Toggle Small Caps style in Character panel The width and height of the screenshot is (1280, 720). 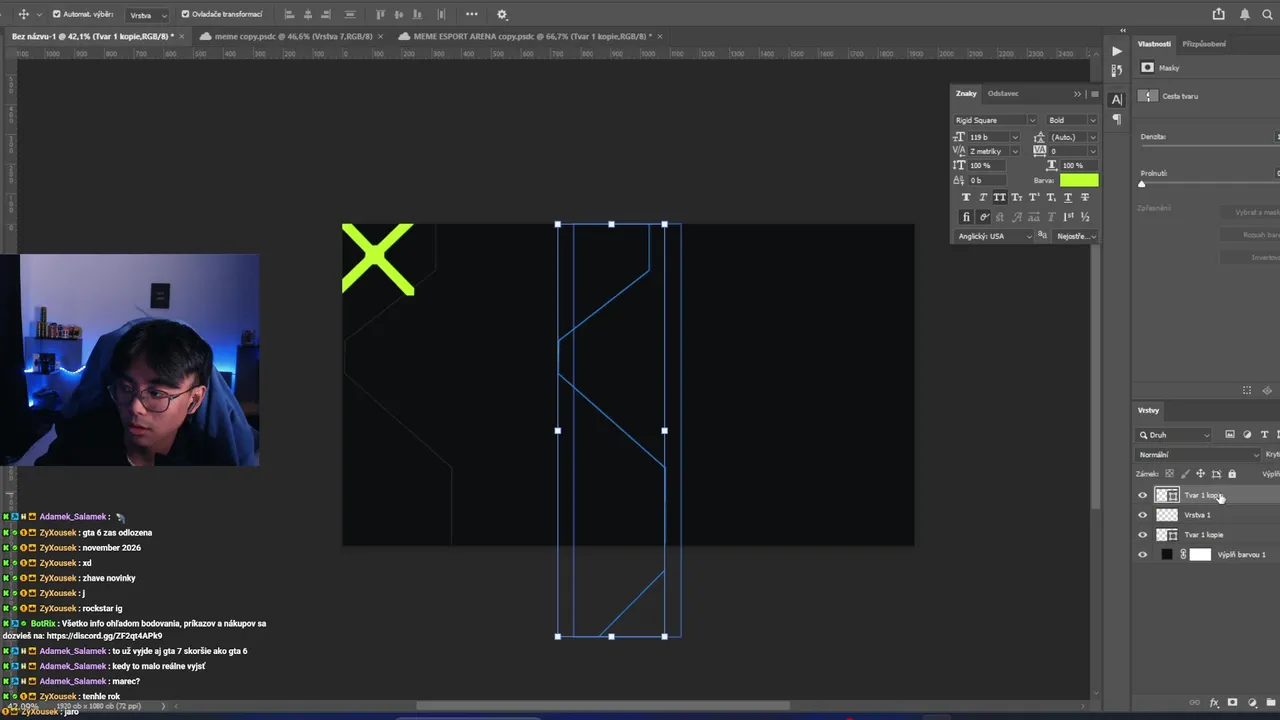(x=1017, y=197)
